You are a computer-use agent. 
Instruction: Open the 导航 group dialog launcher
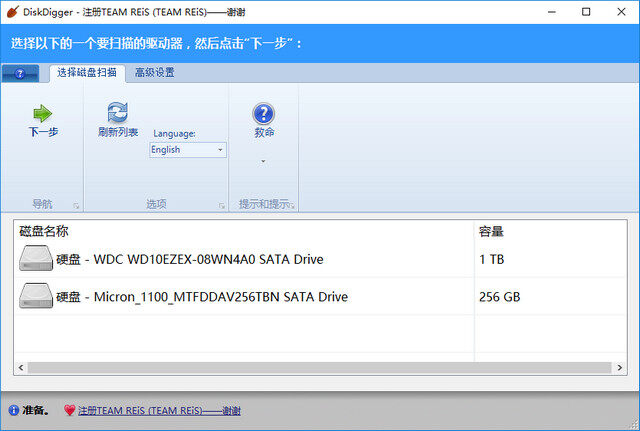point(76,206)
